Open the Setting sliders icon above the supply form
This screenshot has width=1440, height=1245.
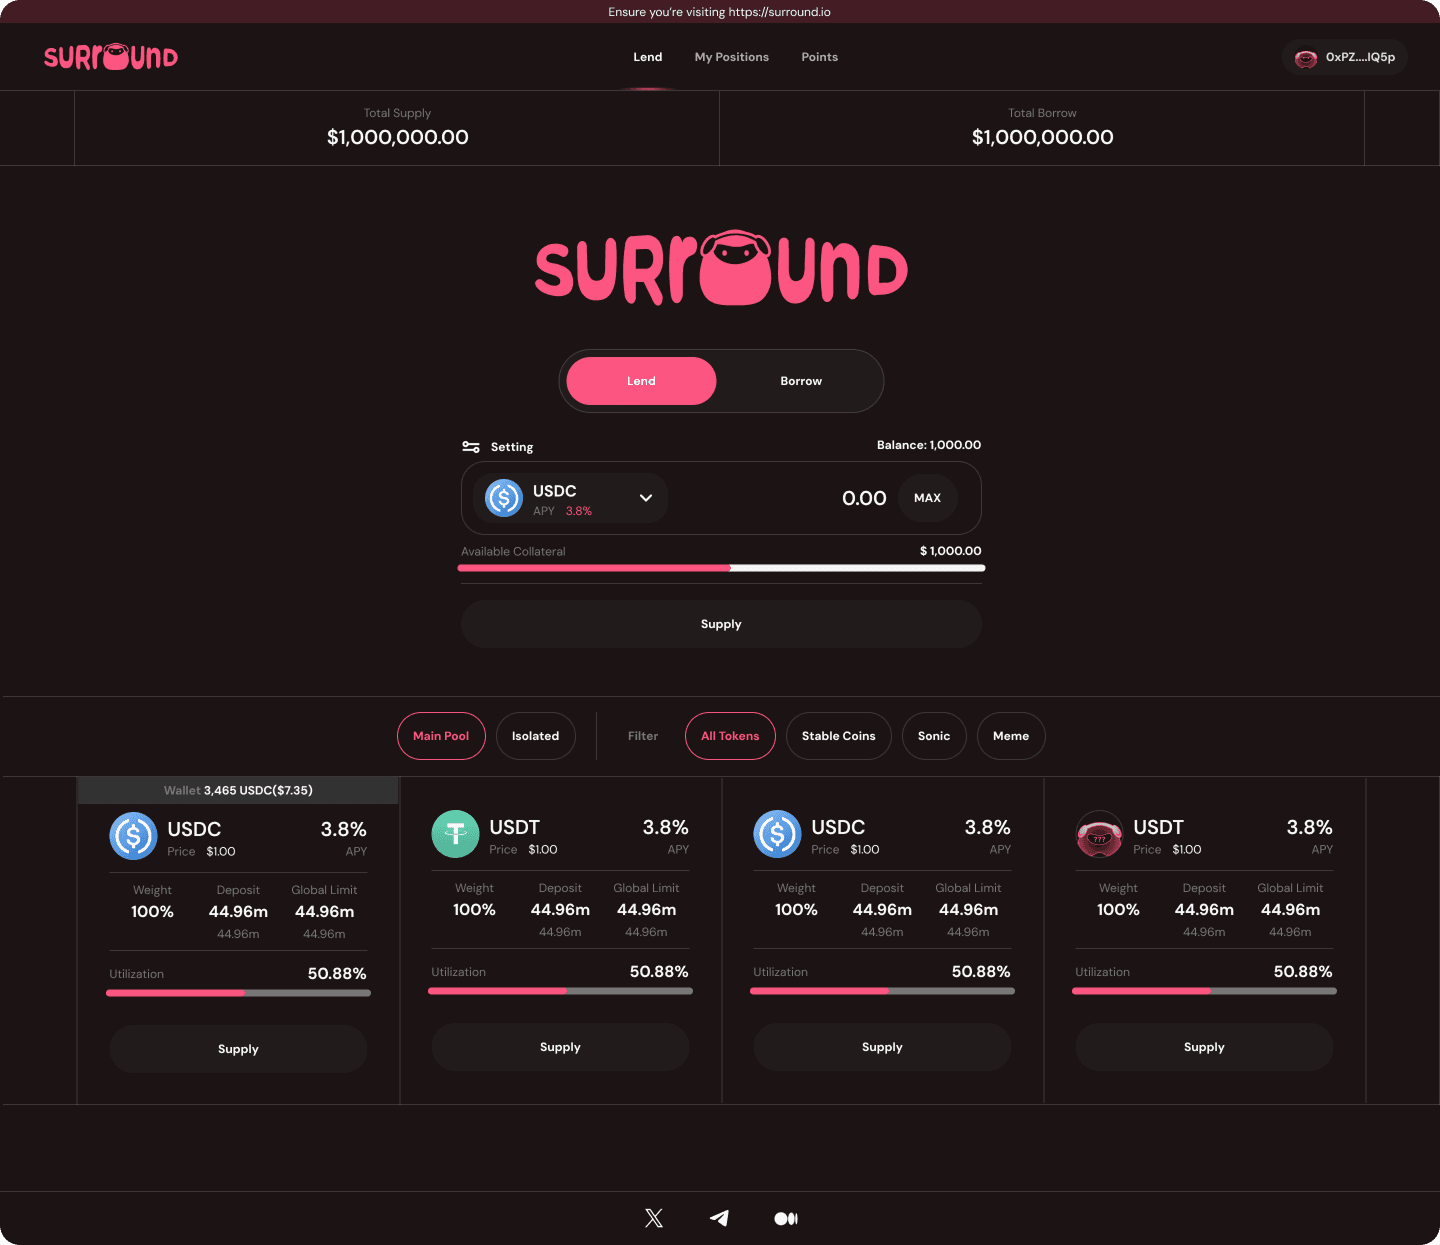point(471,446)
